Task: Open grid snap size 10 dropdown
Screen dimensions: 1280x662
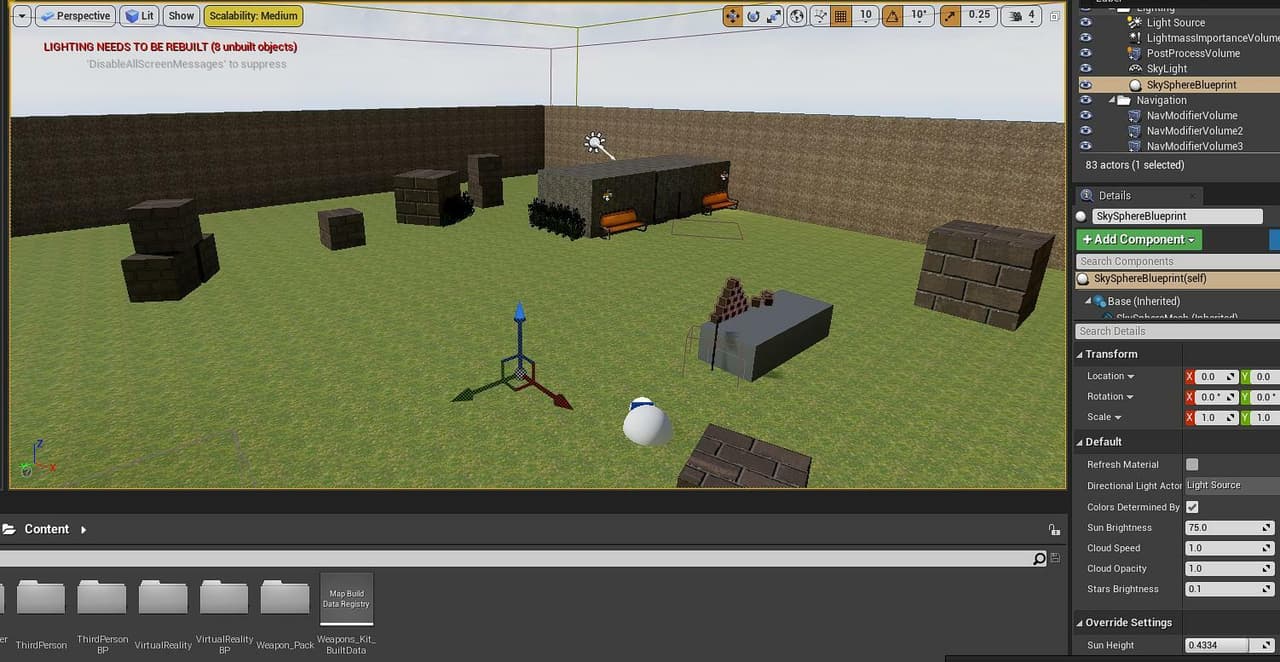Action: (x=866, y=16)
